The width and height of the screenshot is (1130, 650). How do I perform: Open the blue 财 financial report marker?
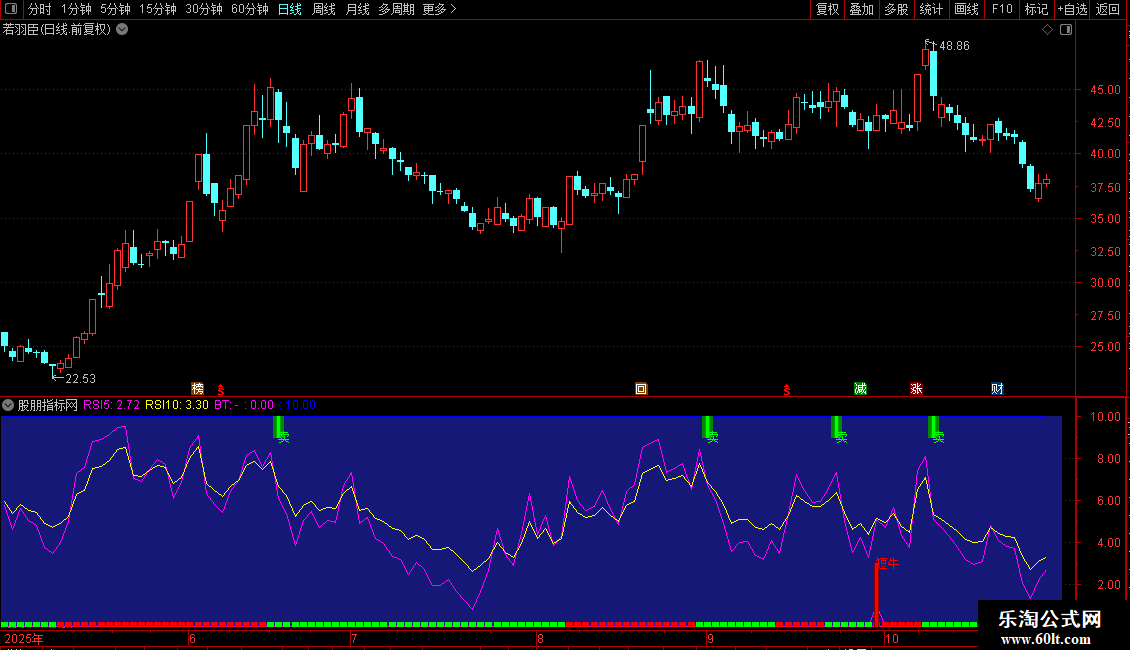pos(997,389)
